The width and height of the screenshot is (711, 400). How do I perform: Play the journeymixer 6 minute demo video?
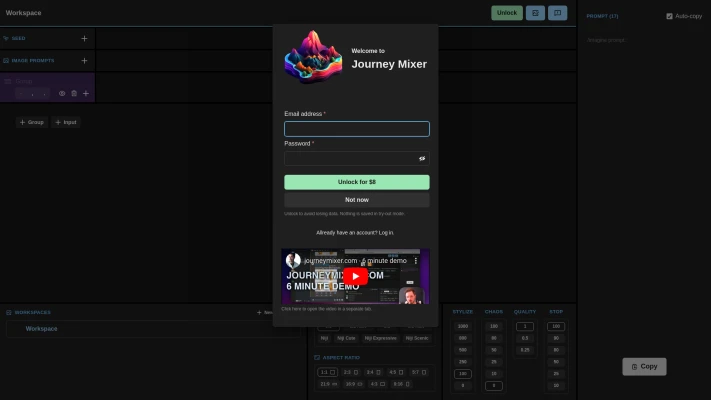[356, 276]
